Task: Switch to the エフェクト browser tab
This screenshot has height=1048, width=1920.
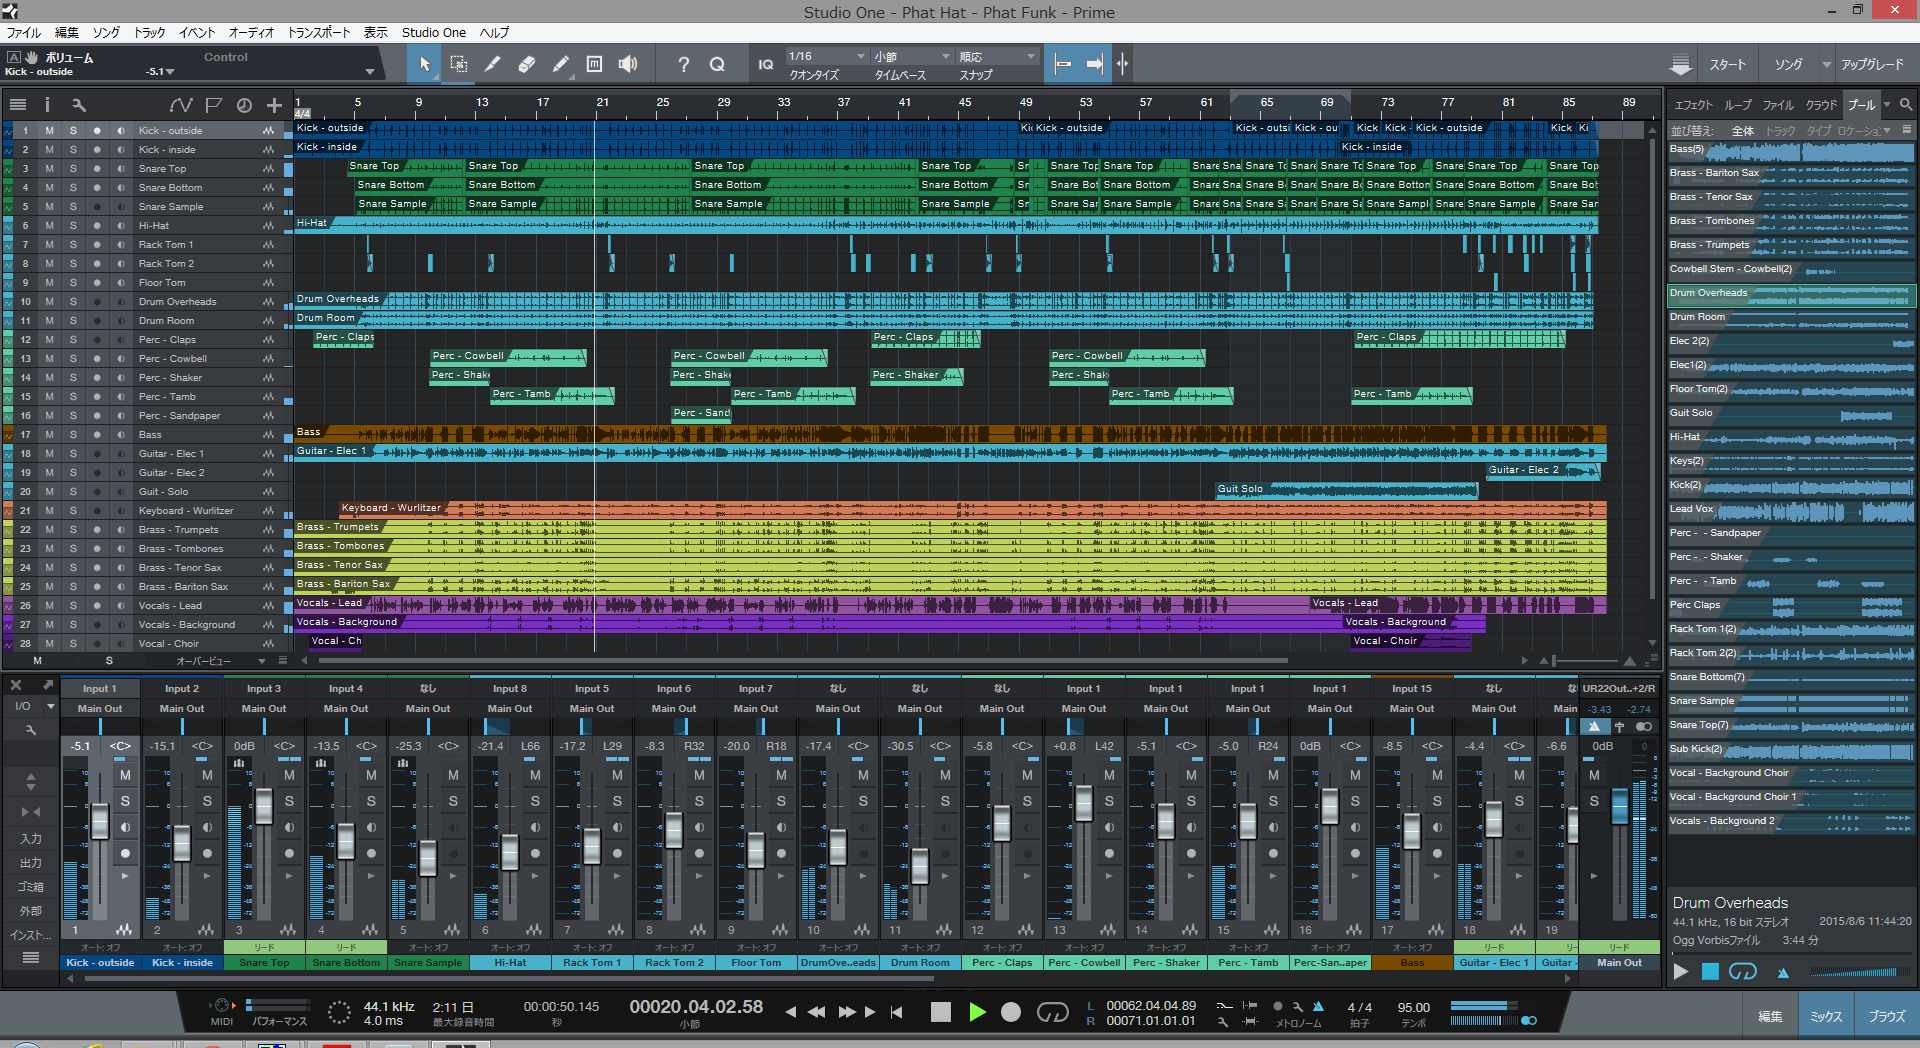Action: click(1693, 104)
